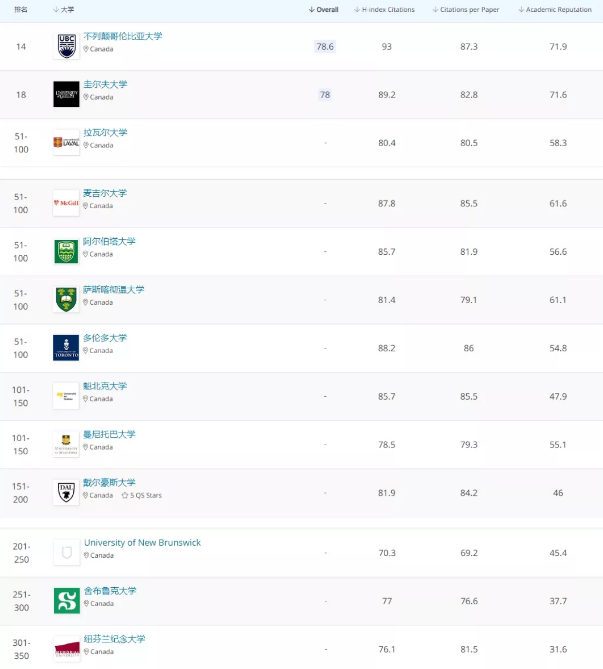This screenshot has height=669, width=603.
Task: Click the placeholder logo for New Brunswick
Action: coord(67,553)
